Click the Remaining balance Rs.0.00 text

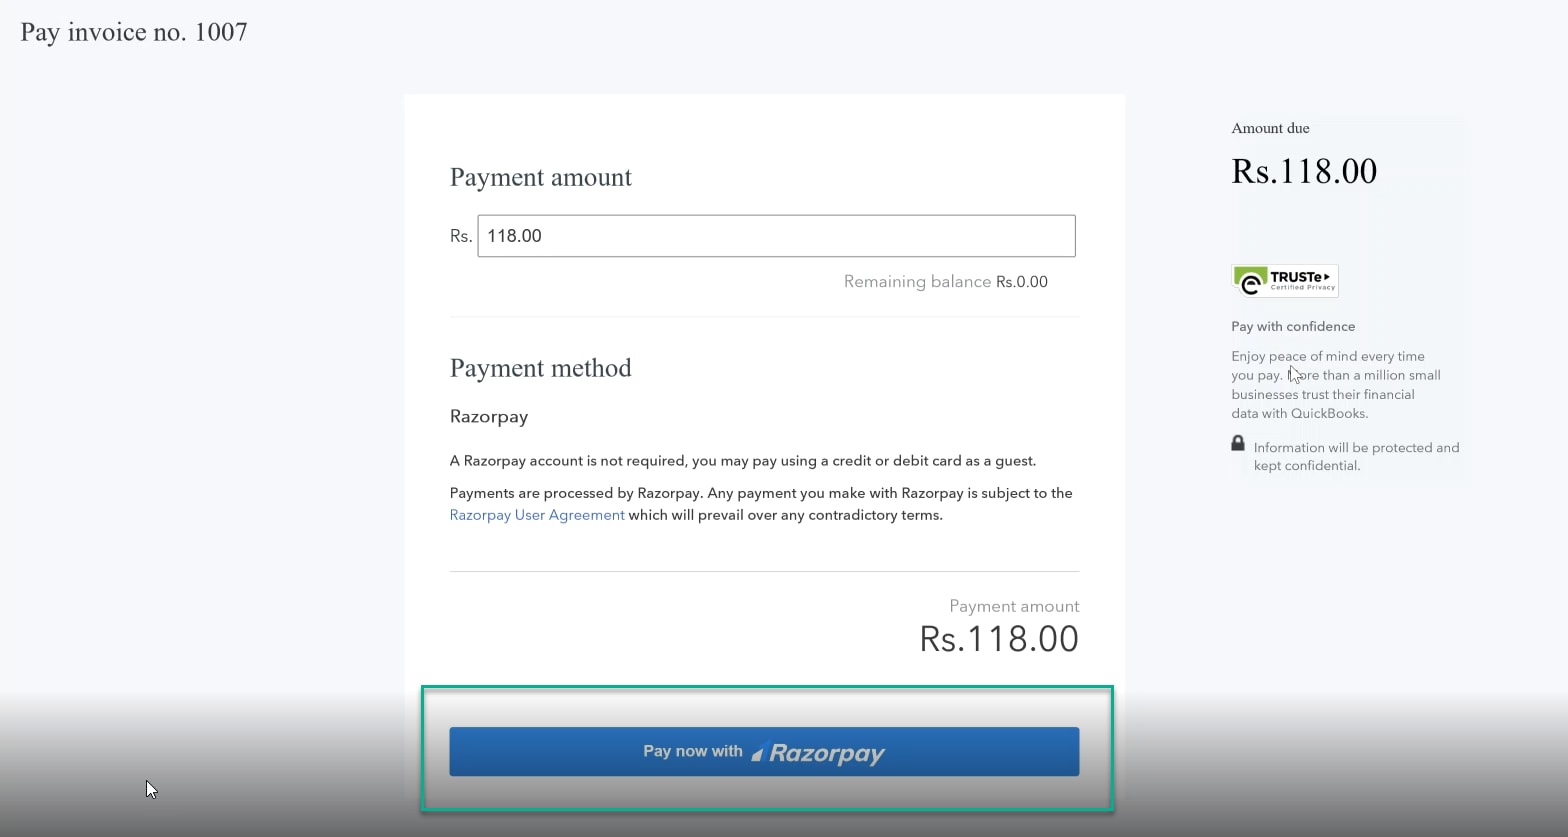tap(945, 282)
